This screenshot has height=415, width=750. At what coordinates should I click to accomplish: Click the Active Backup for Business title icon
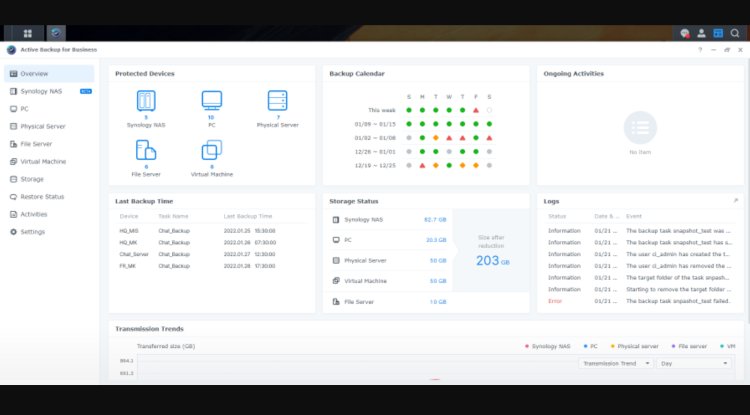(11, 50)
